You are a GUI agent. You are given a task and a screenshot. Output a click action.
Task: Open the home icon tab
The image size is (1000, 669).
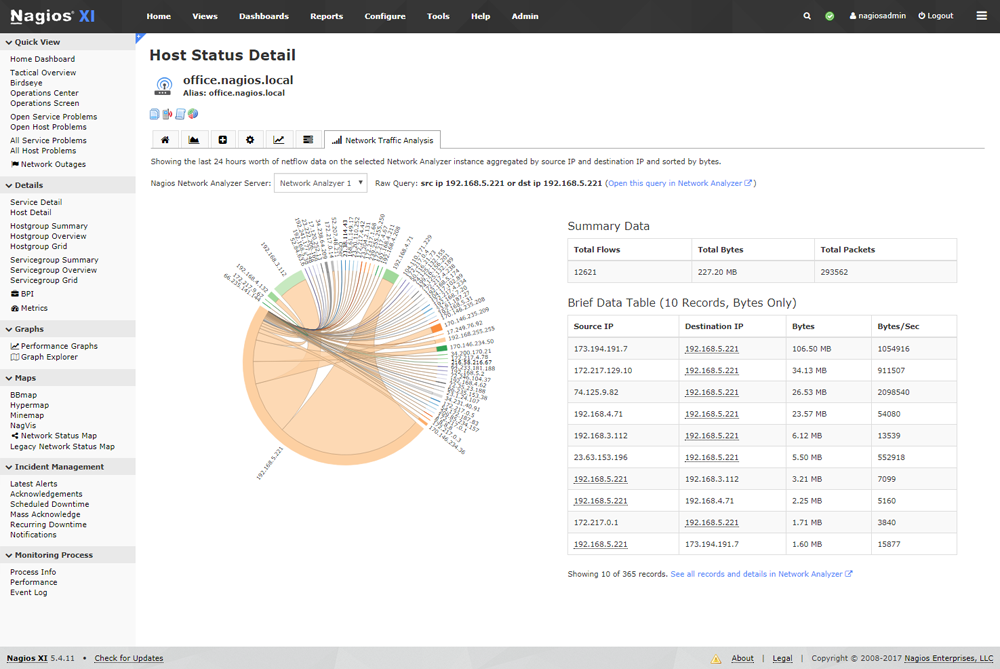pyautogui.click(x=165, y=140)
